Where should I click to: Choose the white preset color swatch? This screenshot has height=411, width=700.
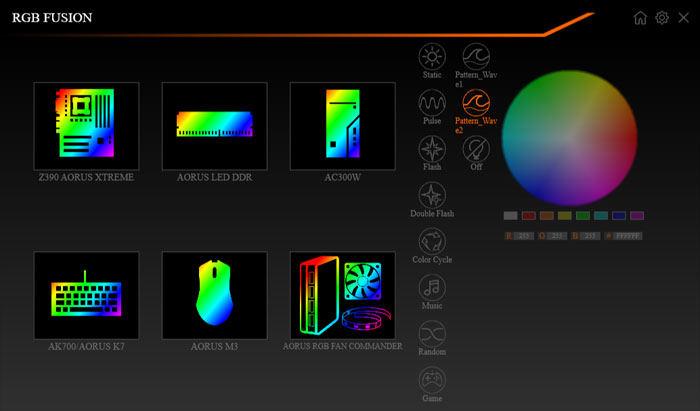point(510,216)
